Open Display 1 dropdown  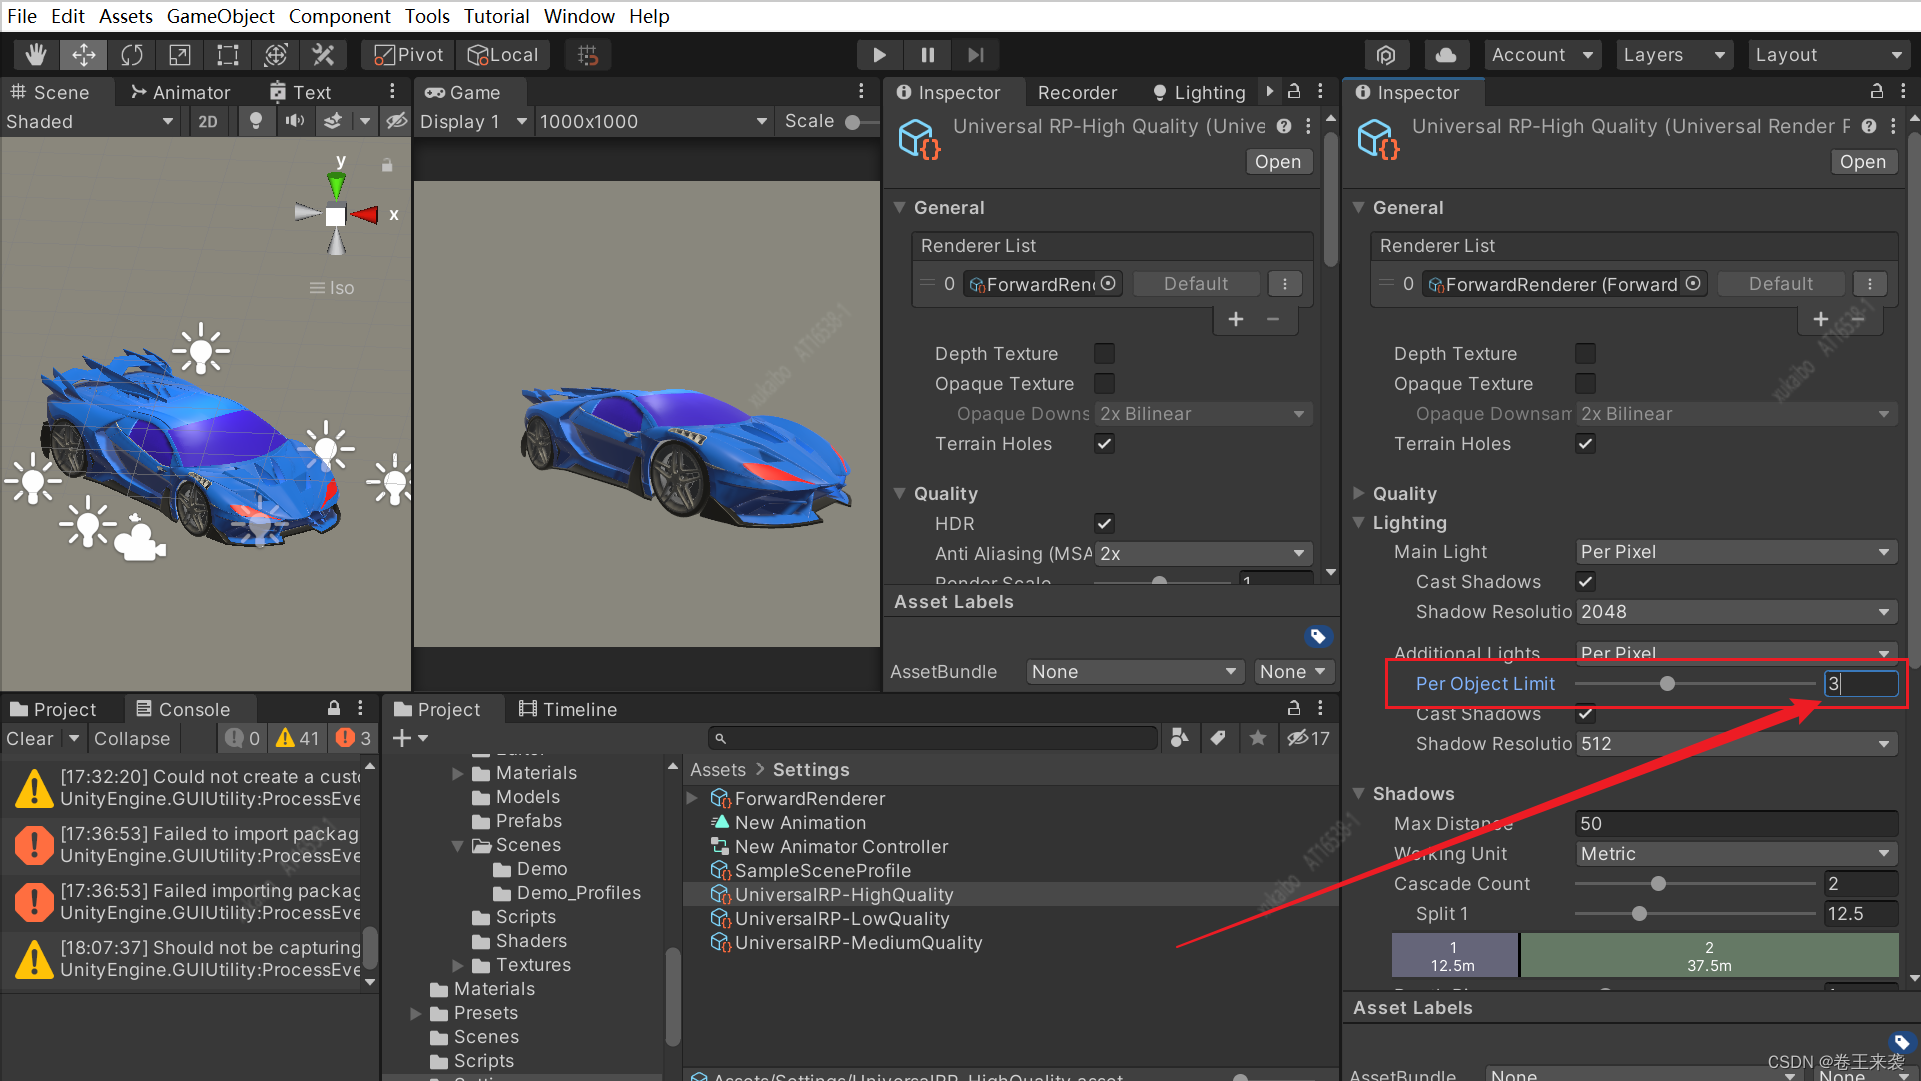point(473,121)
